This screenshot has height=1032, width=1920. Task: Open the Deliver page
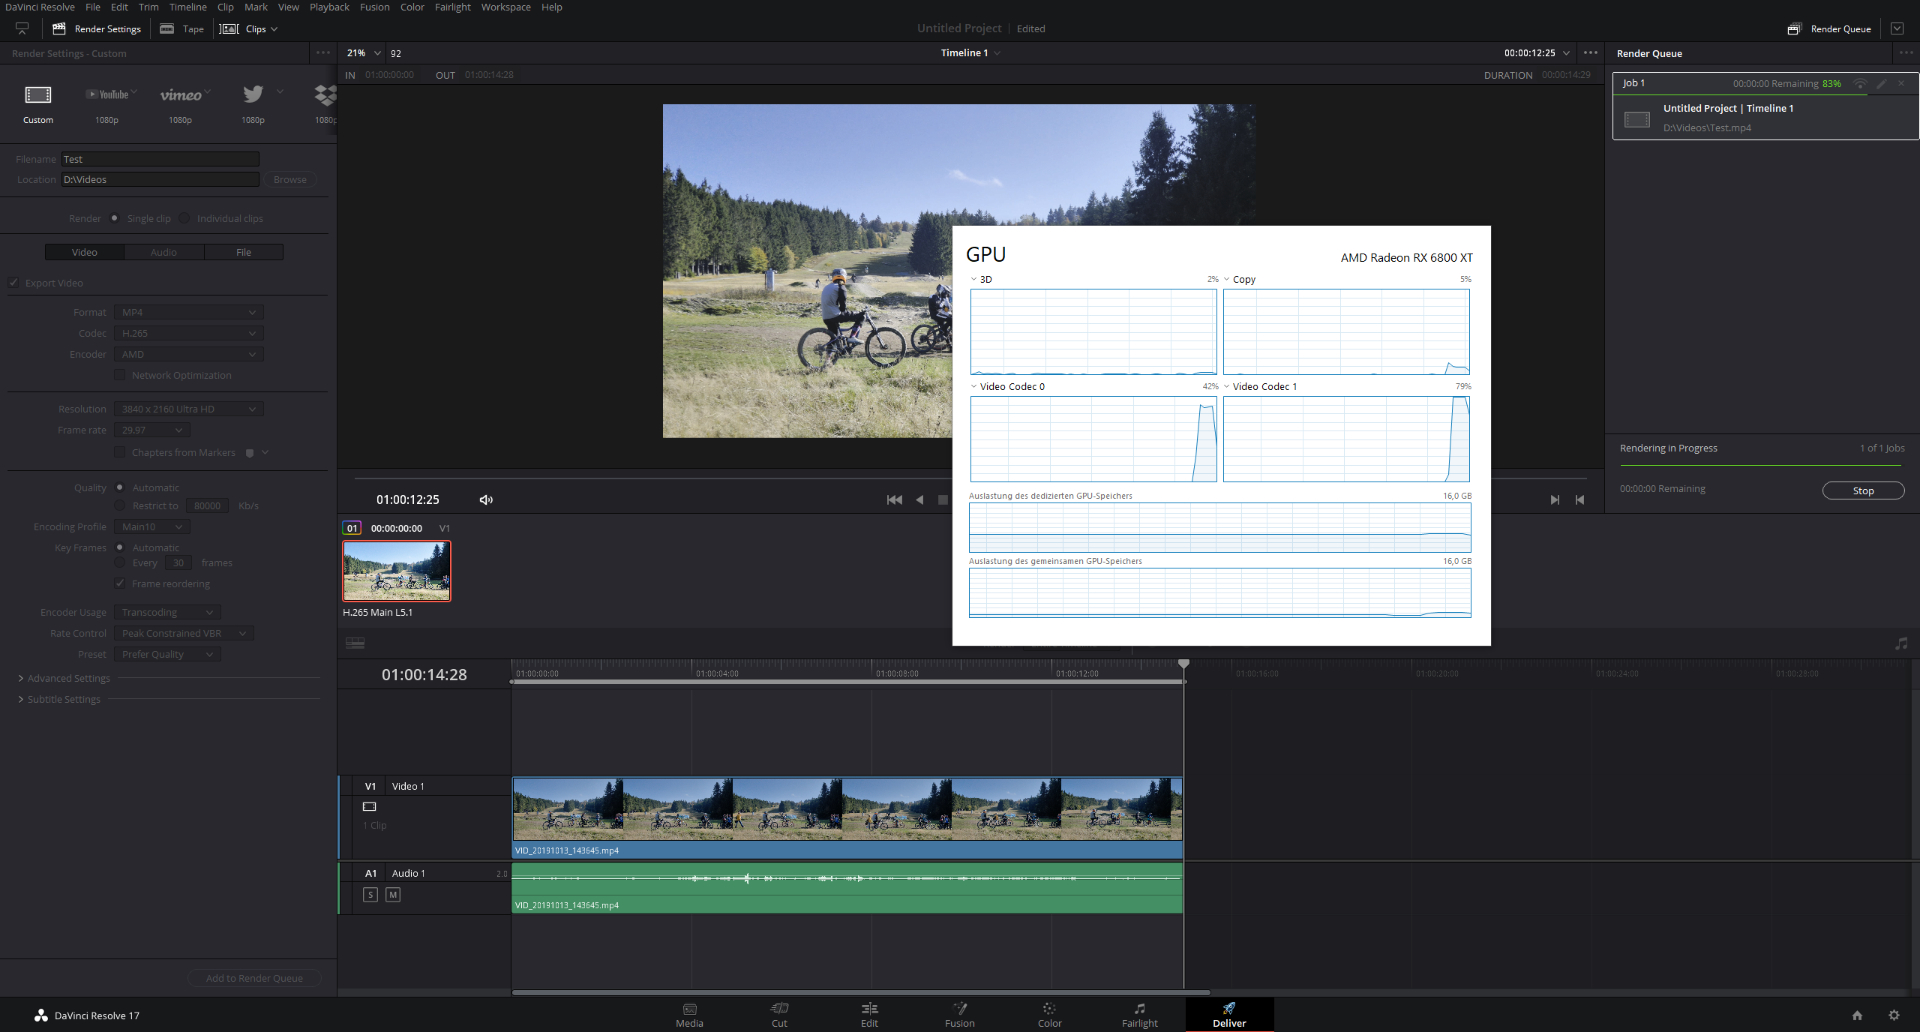pos(1229,1014)
